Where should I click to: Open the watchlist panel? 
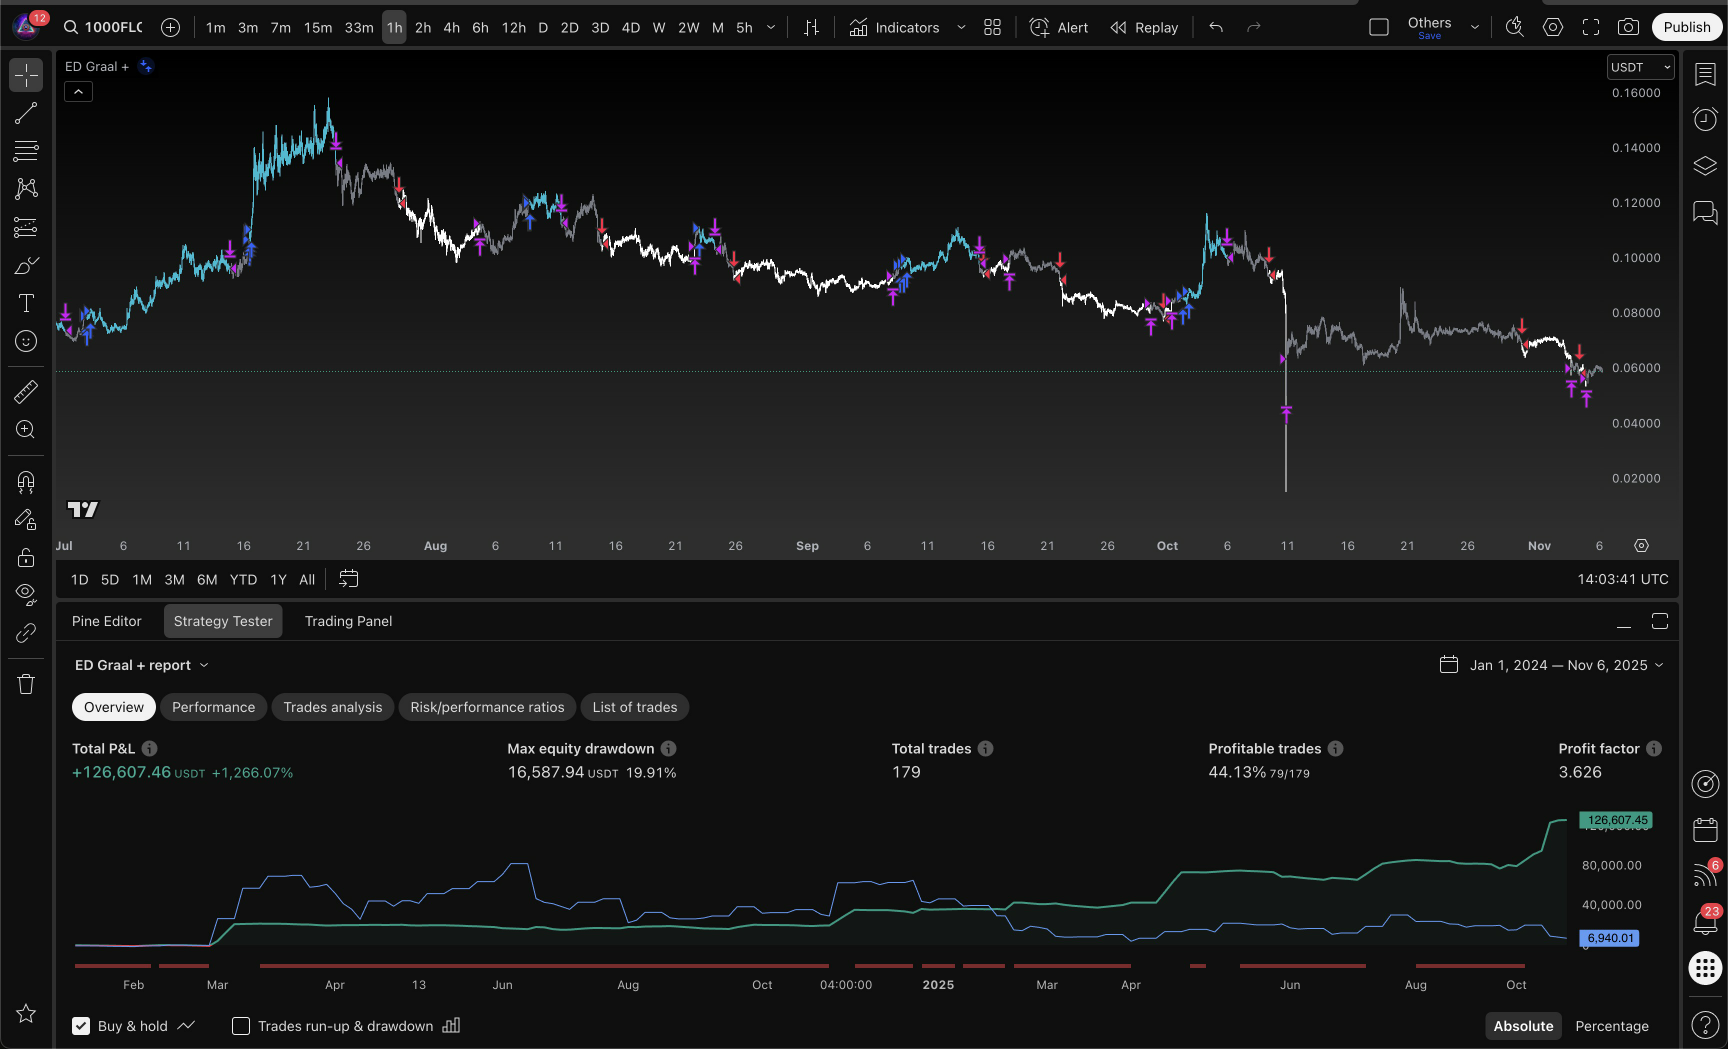pyautogui.click(x=1705, y=75)
